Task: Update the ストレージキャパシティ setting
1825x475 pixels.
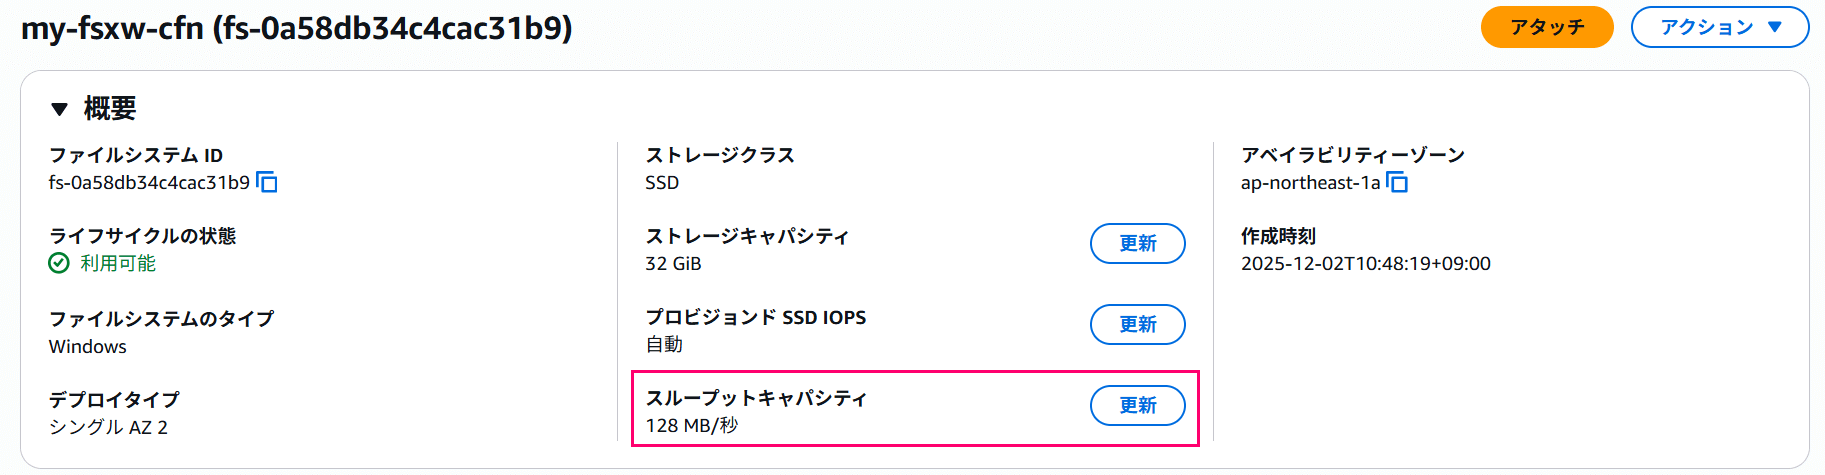Action: pyautogui.click(x=1137, y=244)
